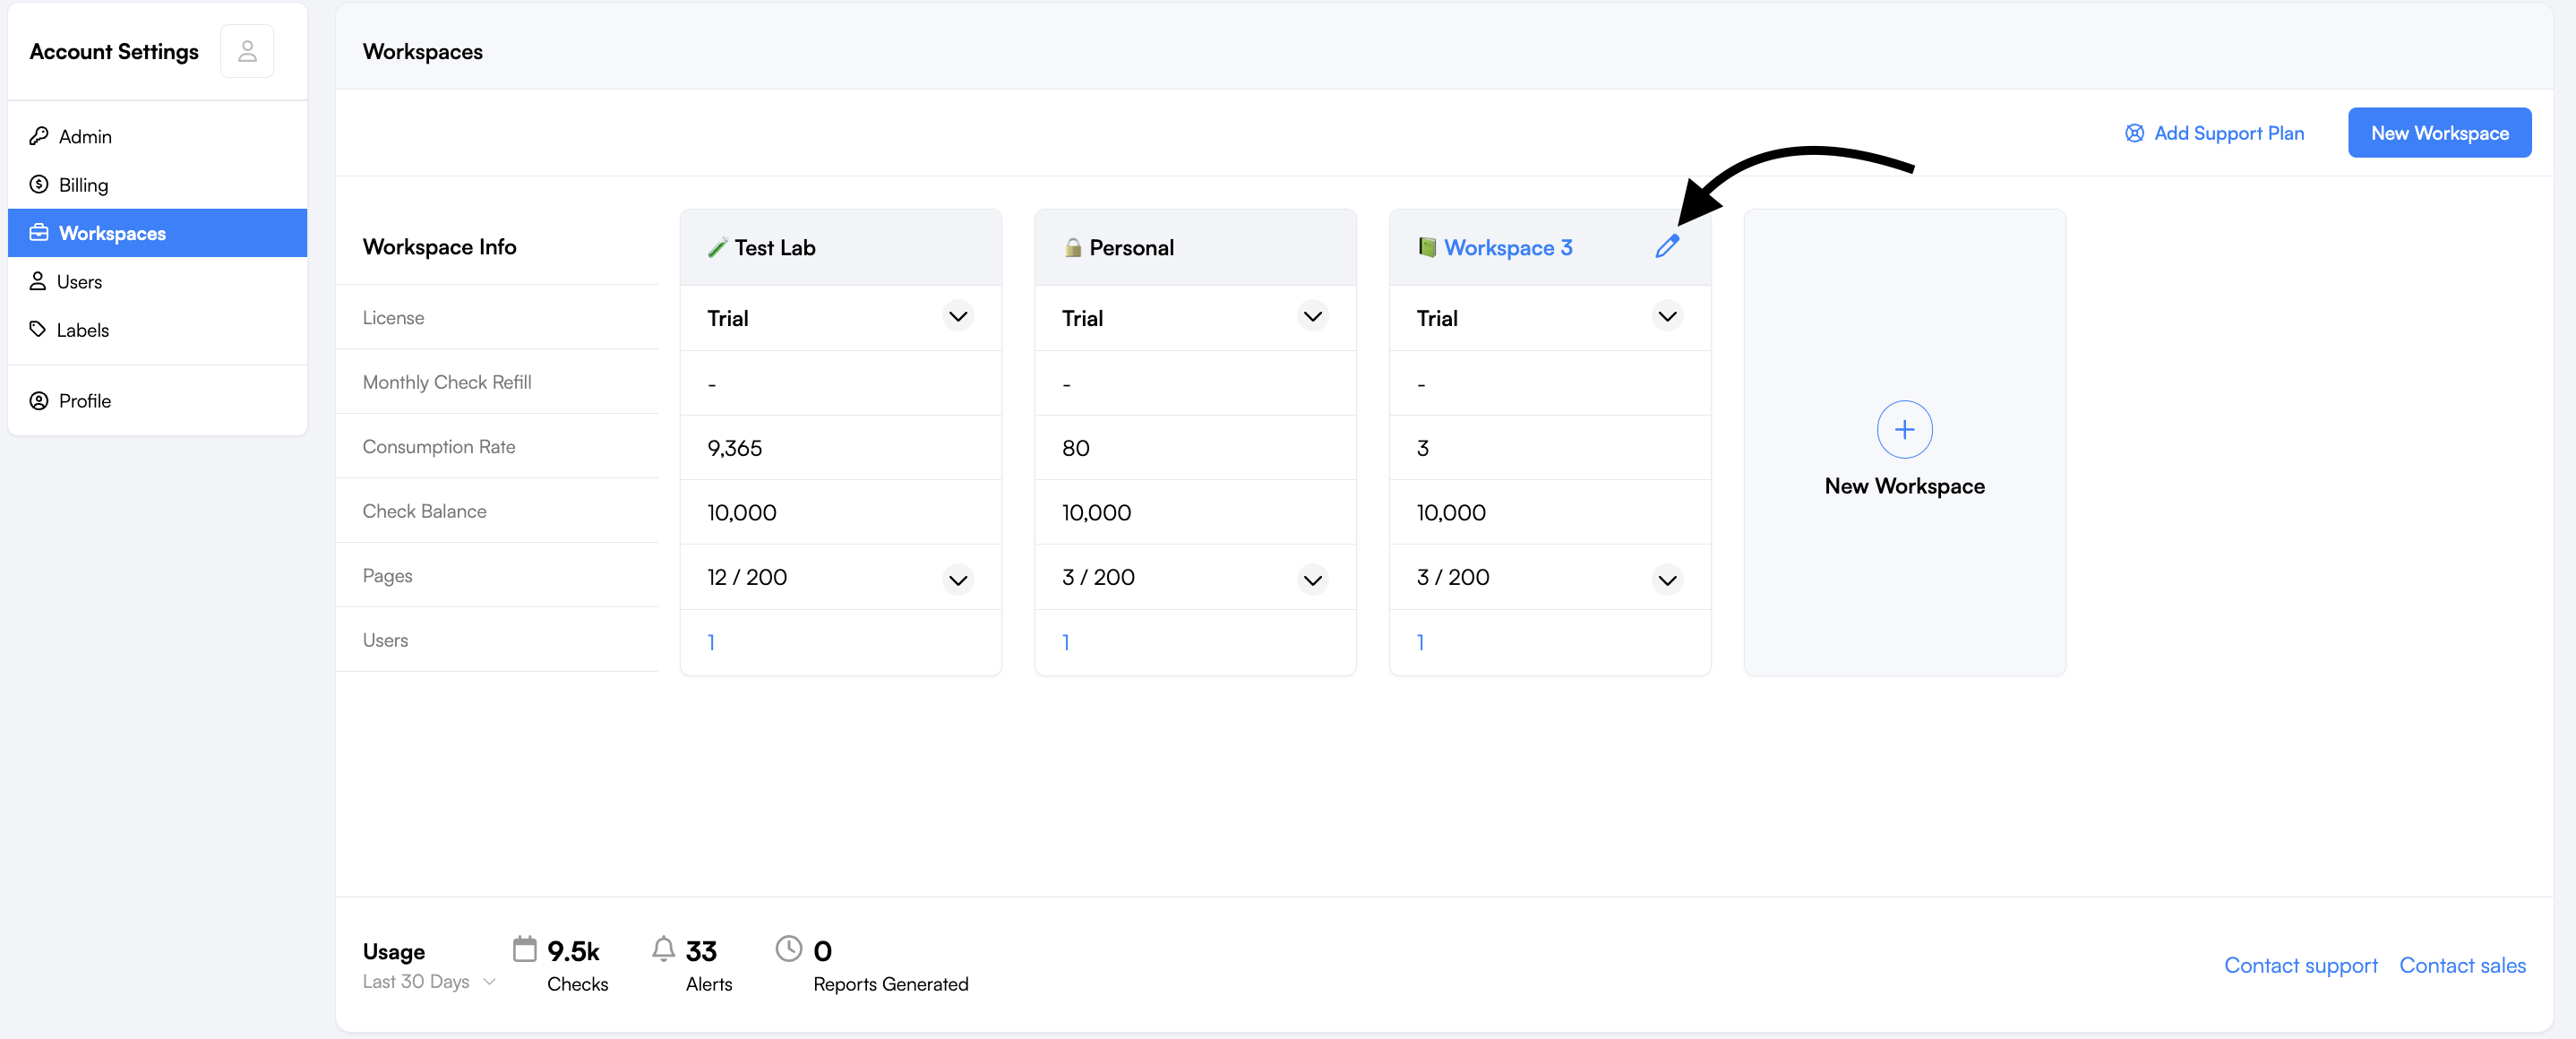The height and width of the screenshot is (1039, 2576).
Task: Click the Contact support link
Action: tap(2300, 965)
